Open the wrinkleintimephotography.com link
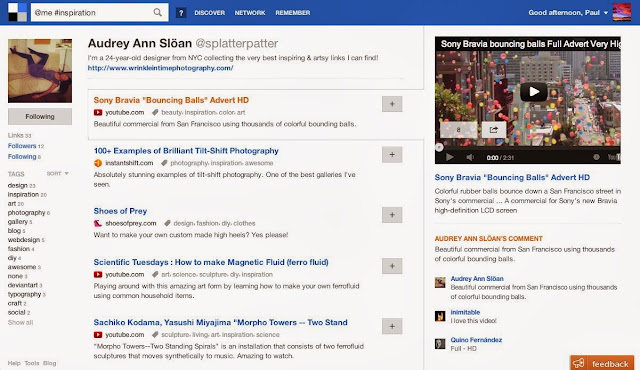 (160, 68)
